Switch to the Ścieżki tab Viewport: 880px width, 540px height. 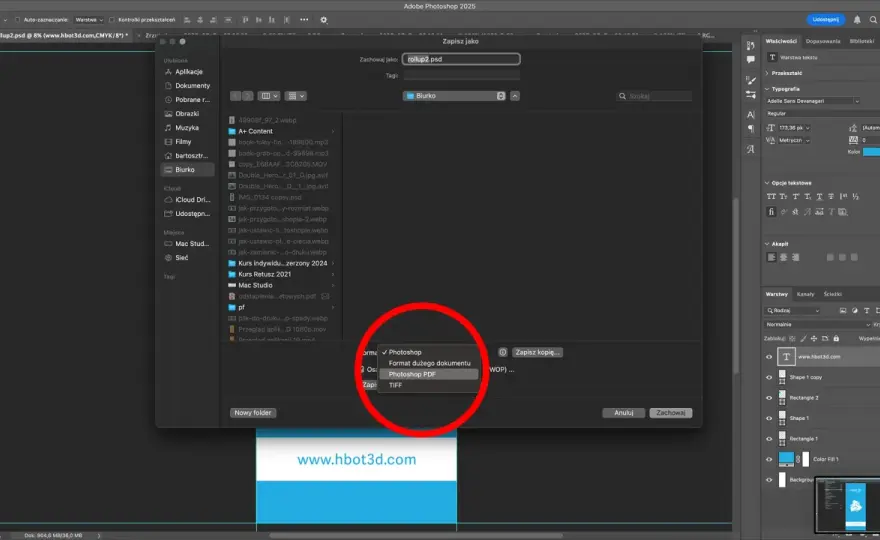(833, 294)
